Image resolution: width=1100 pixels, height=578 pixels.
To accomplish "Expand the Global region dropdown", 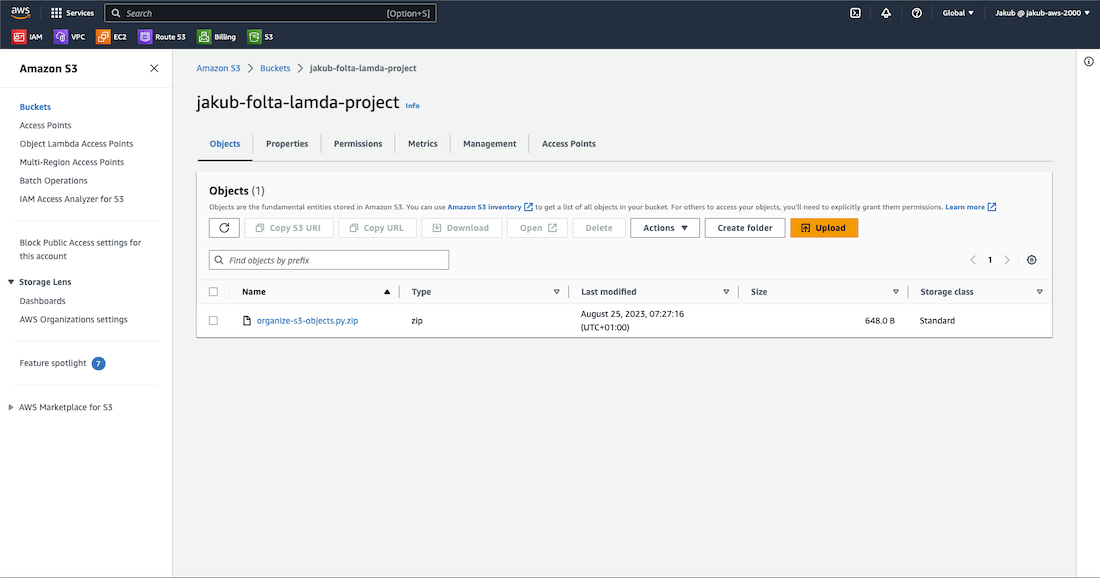I will tap(958, 13).
